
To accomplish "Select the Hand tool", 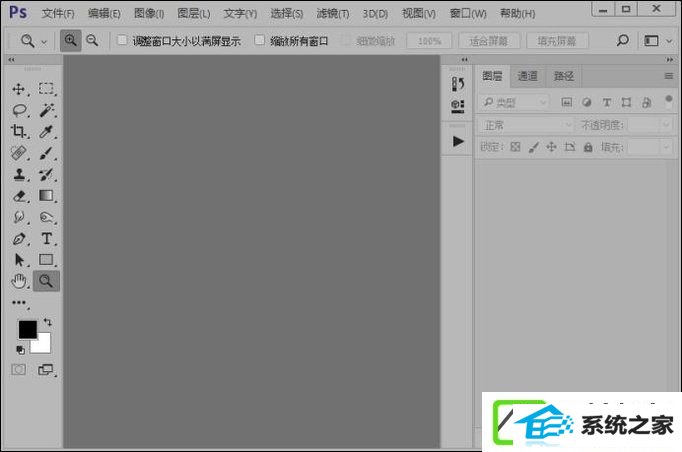I will click(x=19, y=281).
